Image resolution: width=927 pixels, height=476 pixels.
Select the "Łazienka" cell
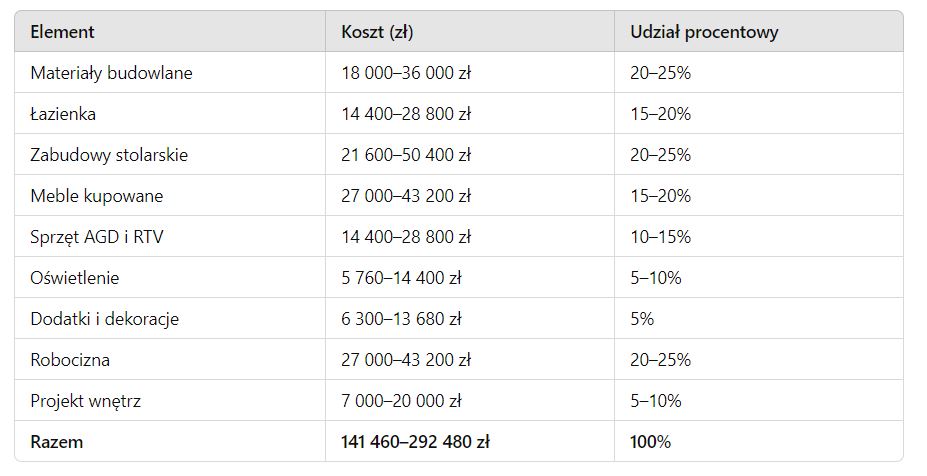pyautogui.click(x=63, y=114)
